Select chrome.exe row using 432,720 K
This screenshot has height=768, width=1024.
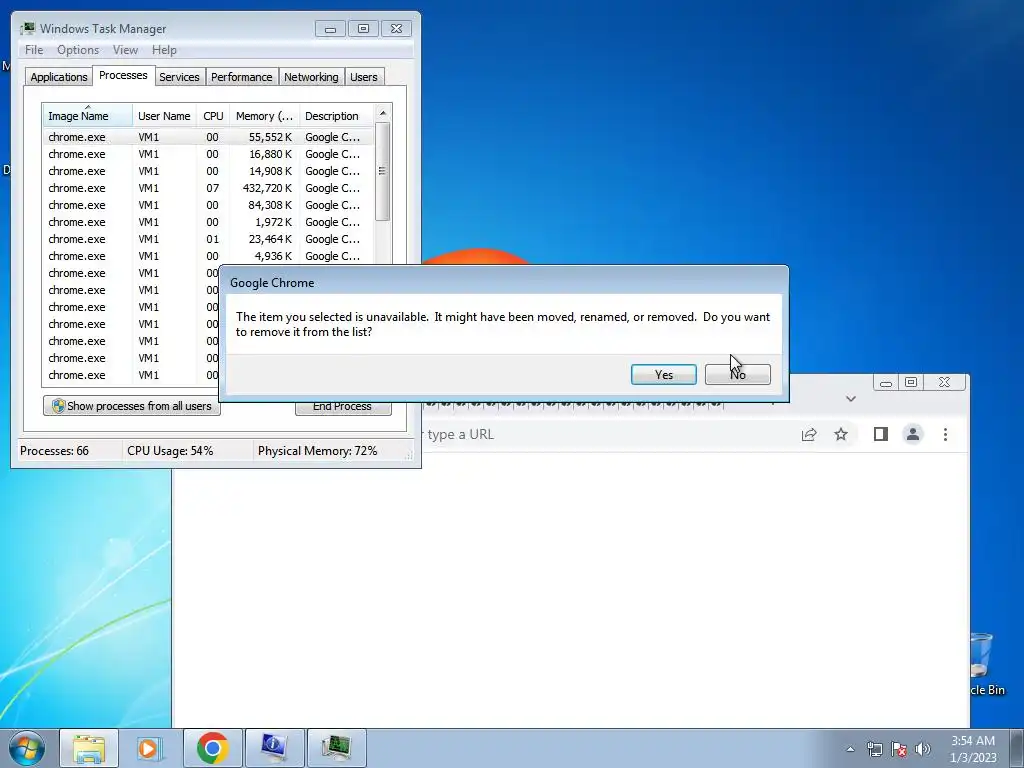[x=208, y=188]
